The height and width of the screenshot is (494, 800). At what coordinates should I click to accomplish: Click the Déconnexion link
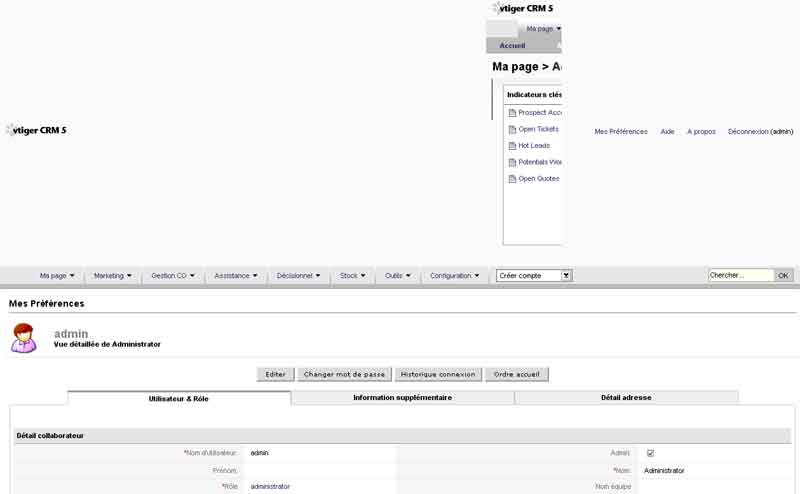[x=748, y=131]
